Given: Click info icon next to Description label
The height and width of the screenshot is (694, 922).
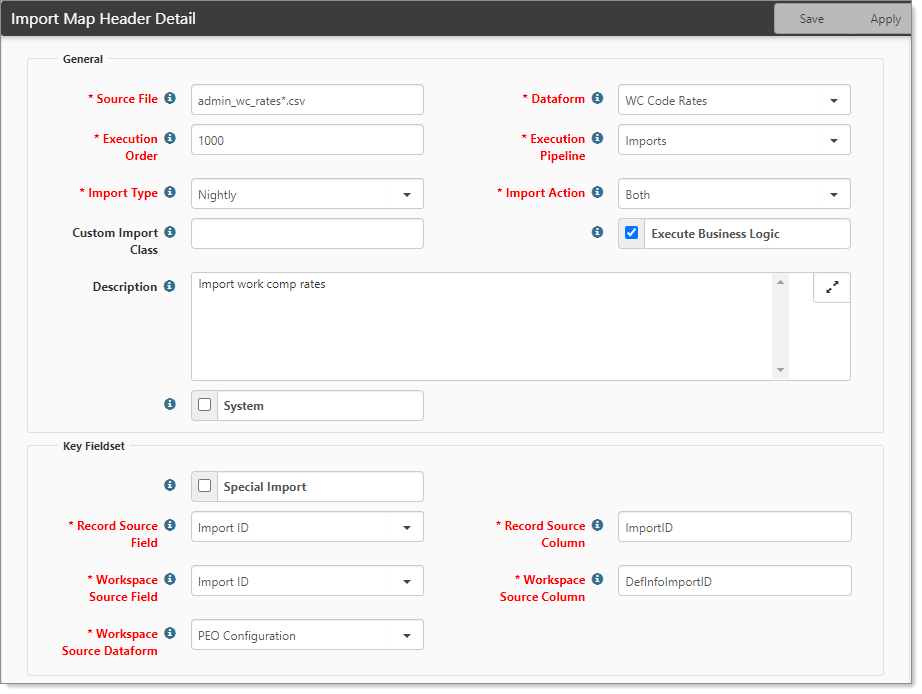Looking at the screenshot, I should pyautogui.click(x=169, y=286).
